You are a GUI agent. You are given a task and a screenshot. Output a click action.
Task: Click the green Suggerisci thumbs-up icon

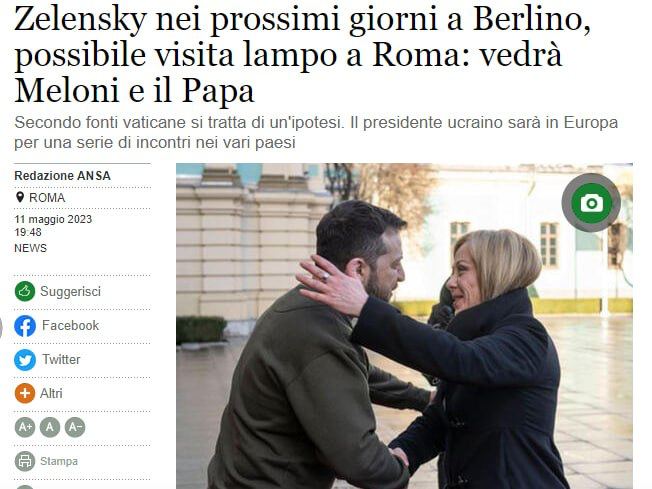[x=25, y=291]
